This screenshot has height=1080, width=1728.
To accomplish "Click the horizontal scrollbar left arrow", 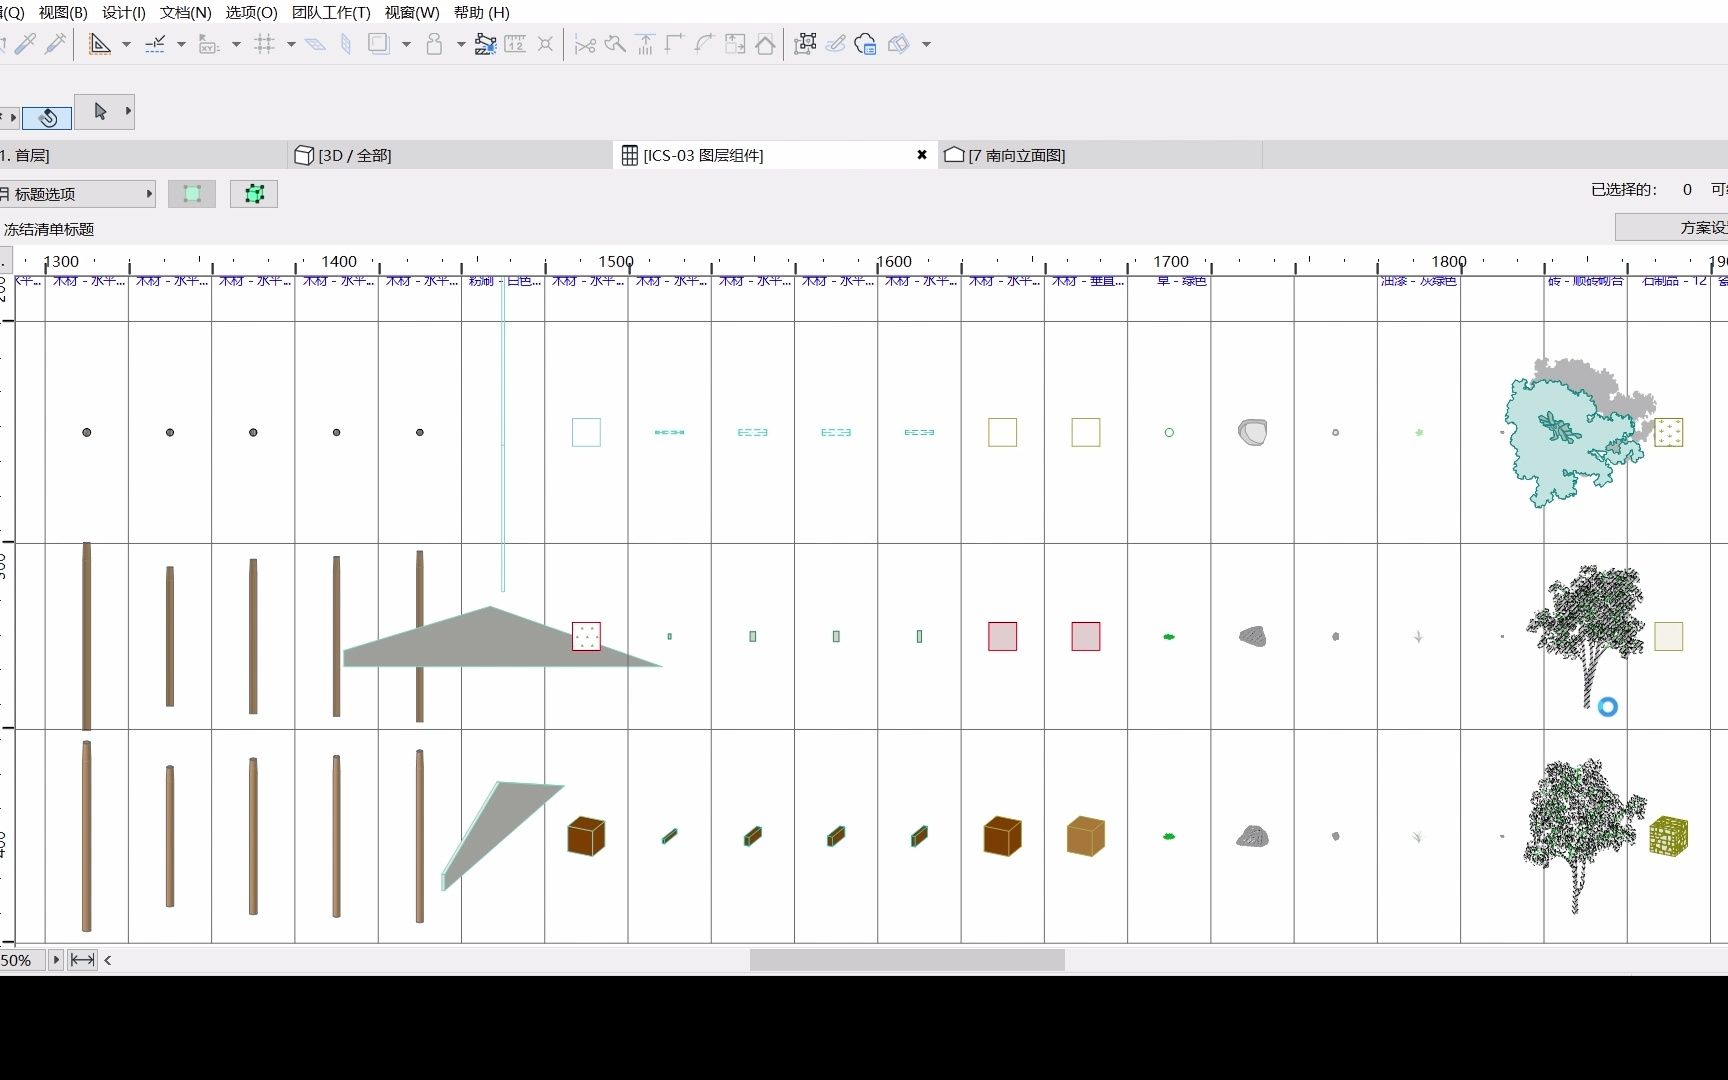I will 108,960.
